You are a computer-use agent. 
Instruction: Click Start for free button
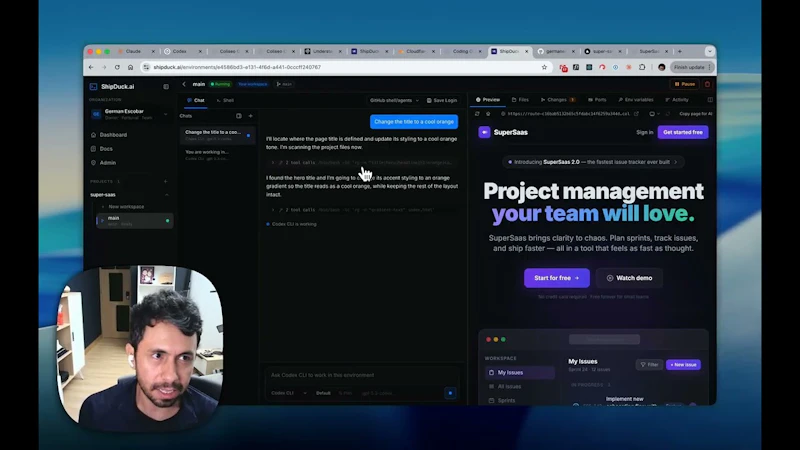point(557,278)
